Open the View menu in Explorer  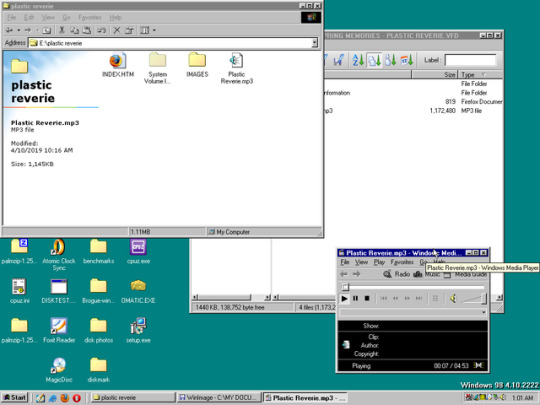pyautogui.click(x=48, y=17)
